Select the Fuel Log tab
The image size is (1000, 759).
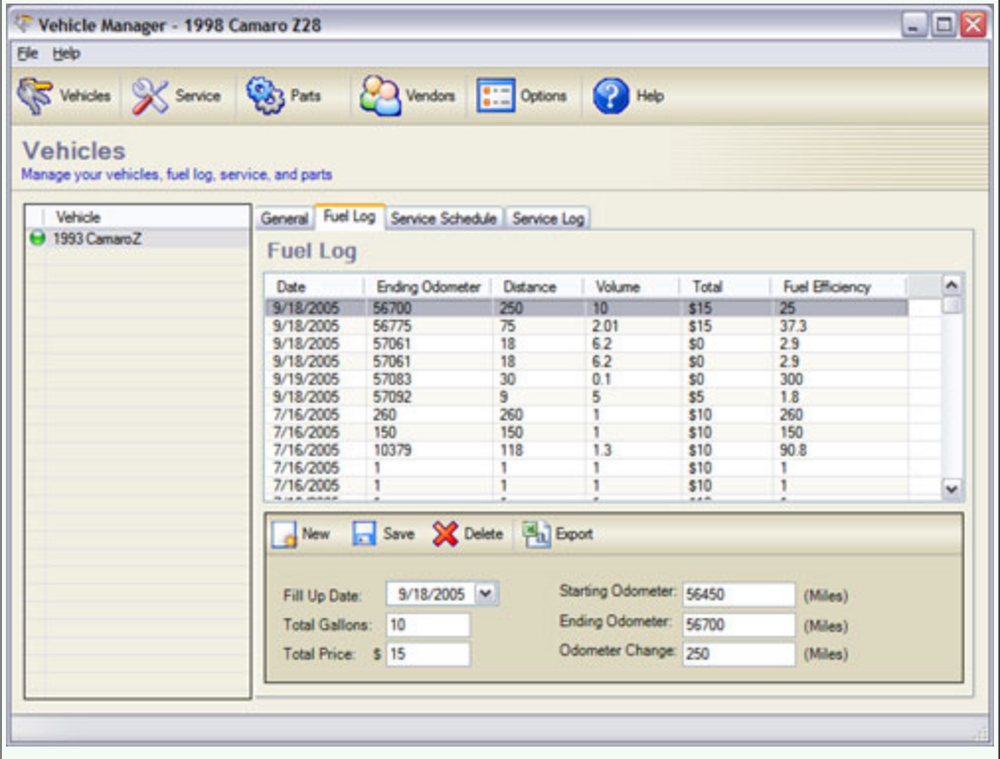349,216
